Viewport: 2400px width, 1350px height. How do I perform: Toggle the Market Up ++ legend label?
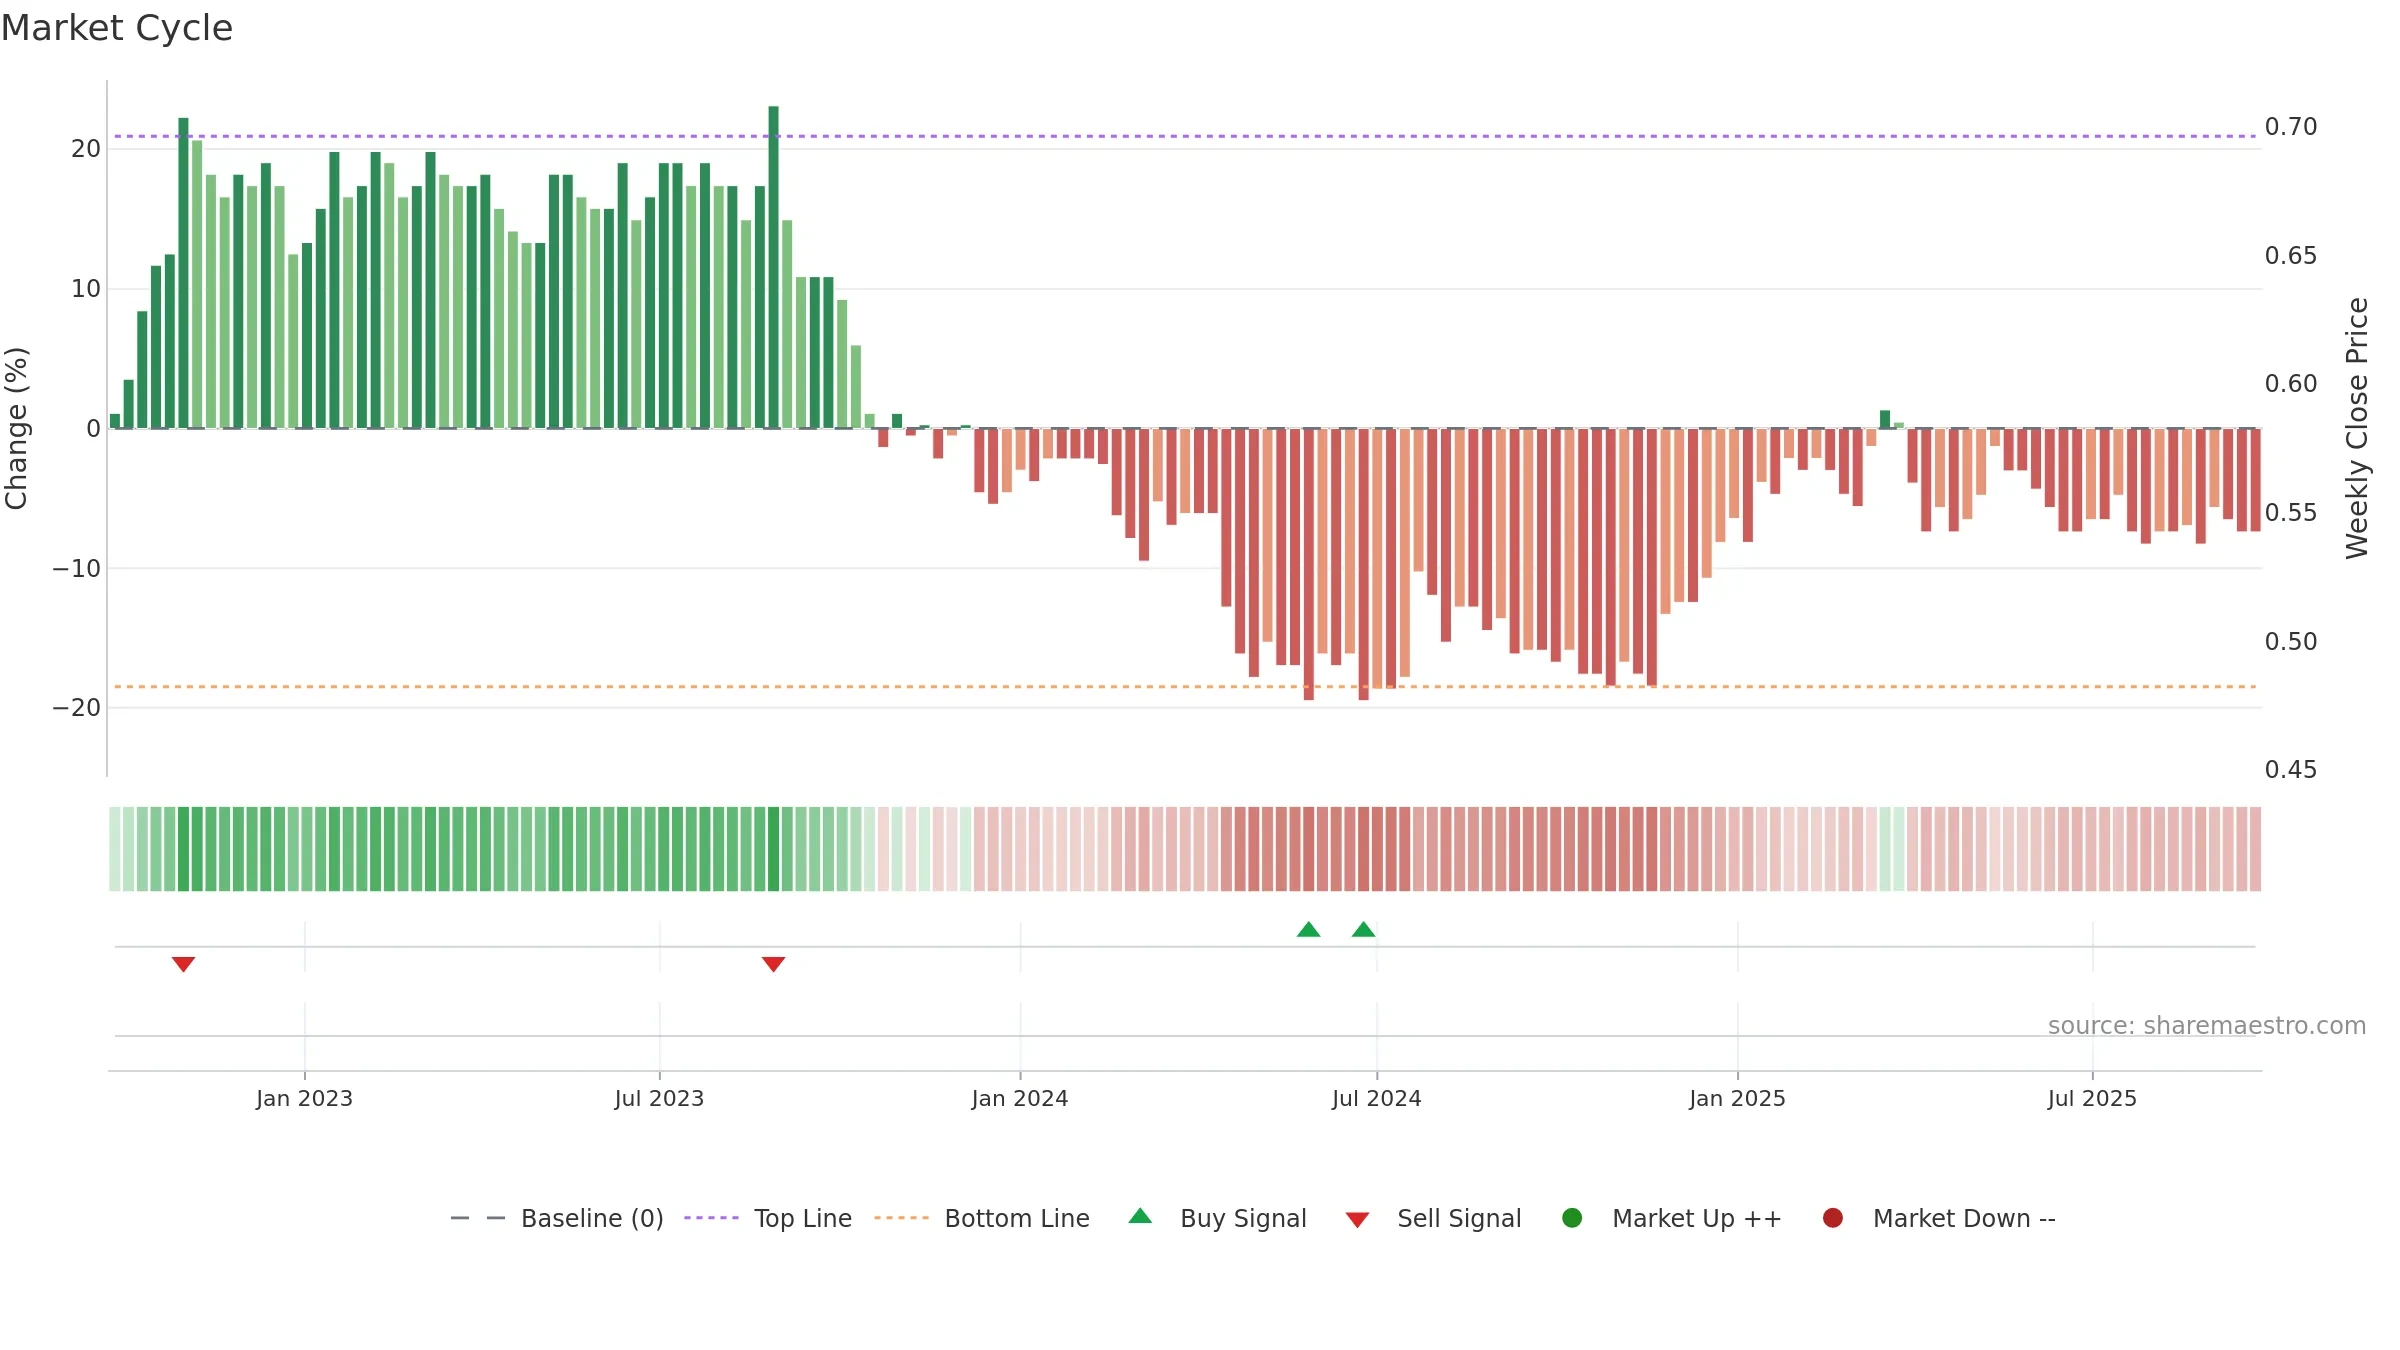[1697, 1219]
